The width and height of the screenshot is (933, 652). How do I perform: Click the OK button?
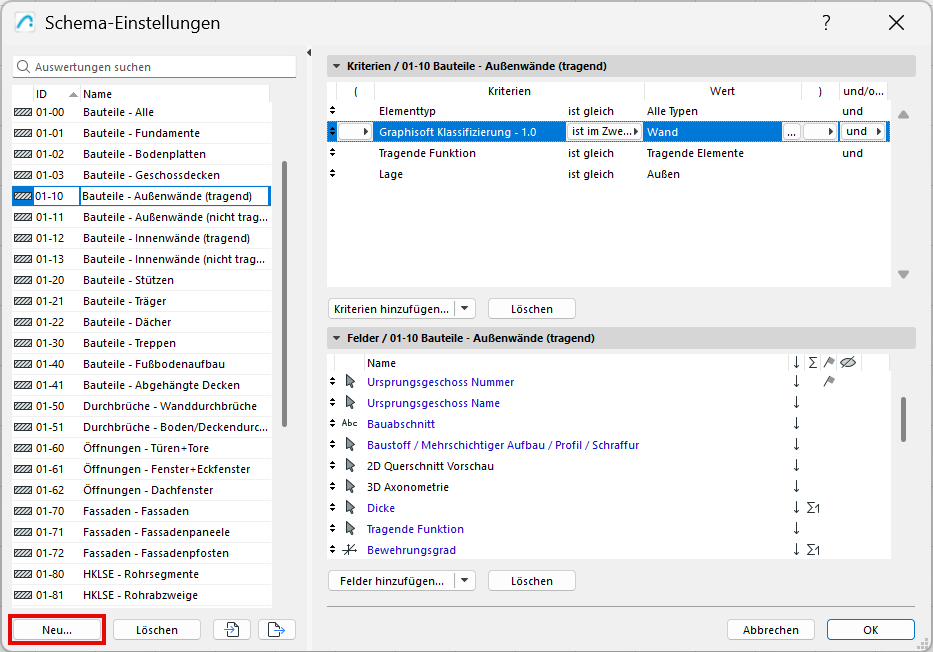pyautogui.click(x=870, y=630)
